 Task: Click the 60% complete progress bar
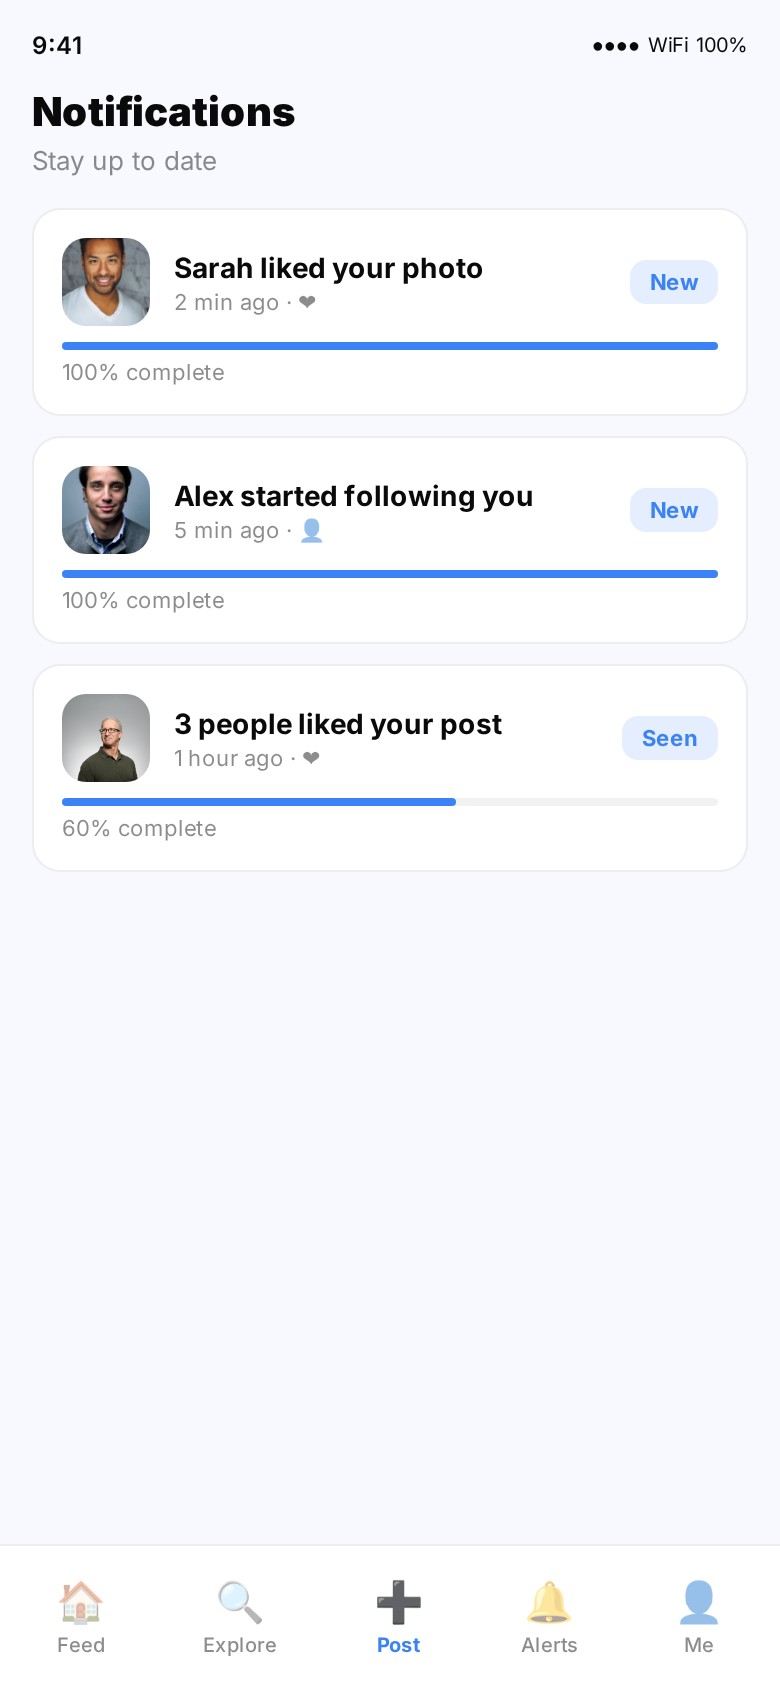(390, 801)
